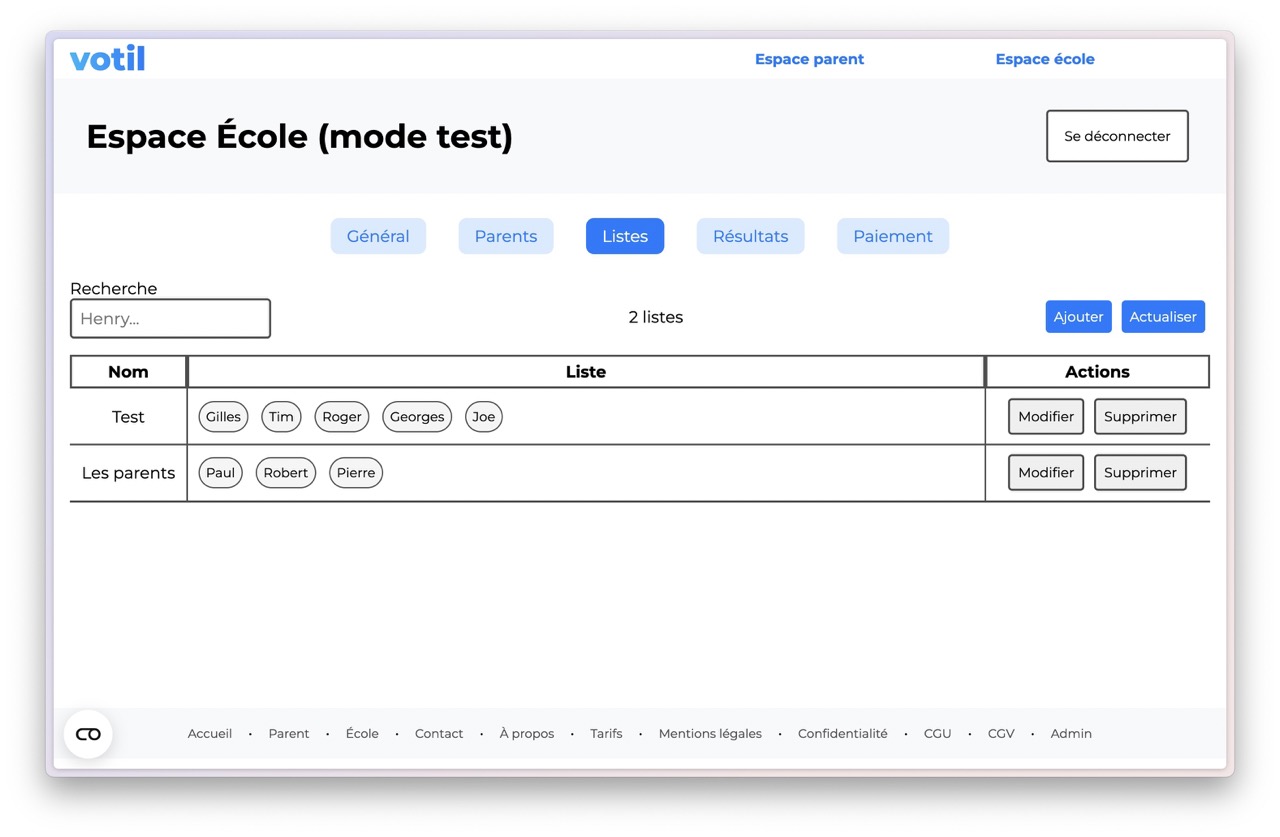Click Supprimer for Les parents
Screen dimensions: 1280x837
pyautogui.click(x=1140, y=472)
